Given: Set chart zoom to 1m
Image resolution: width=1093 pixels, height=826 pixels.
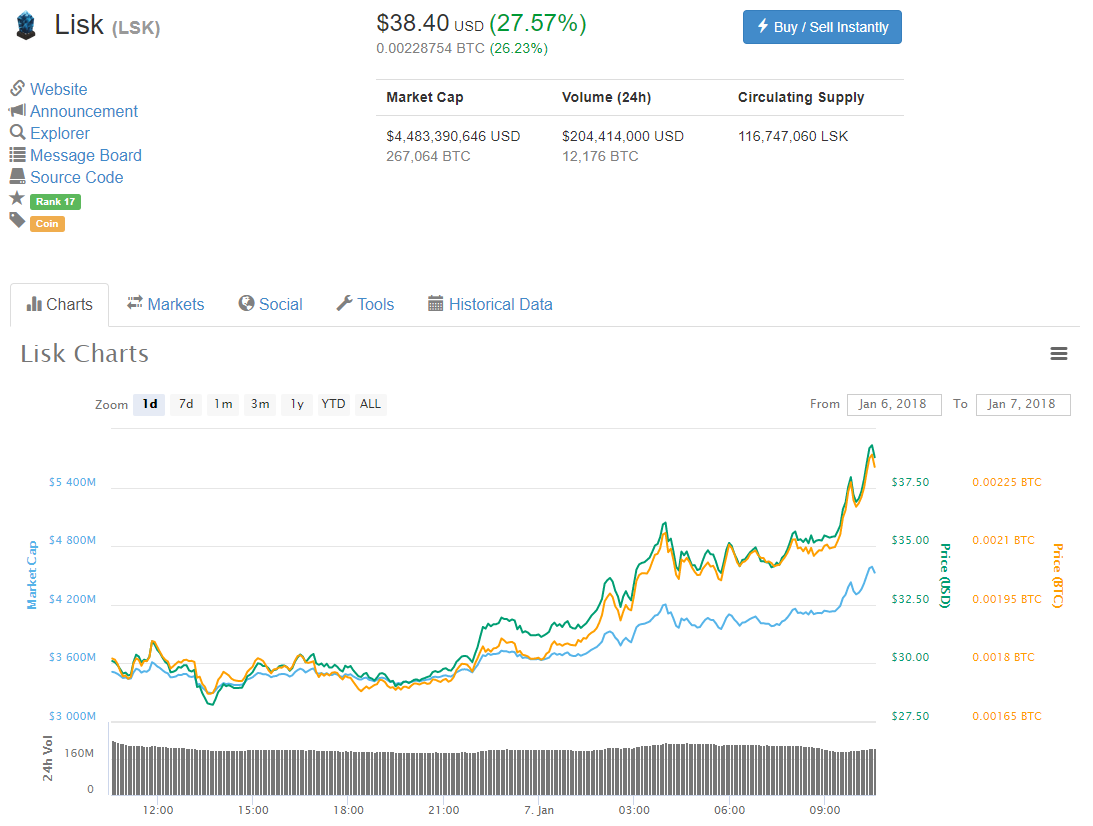Looking at the screenshot, I should (x=223, y=404).
